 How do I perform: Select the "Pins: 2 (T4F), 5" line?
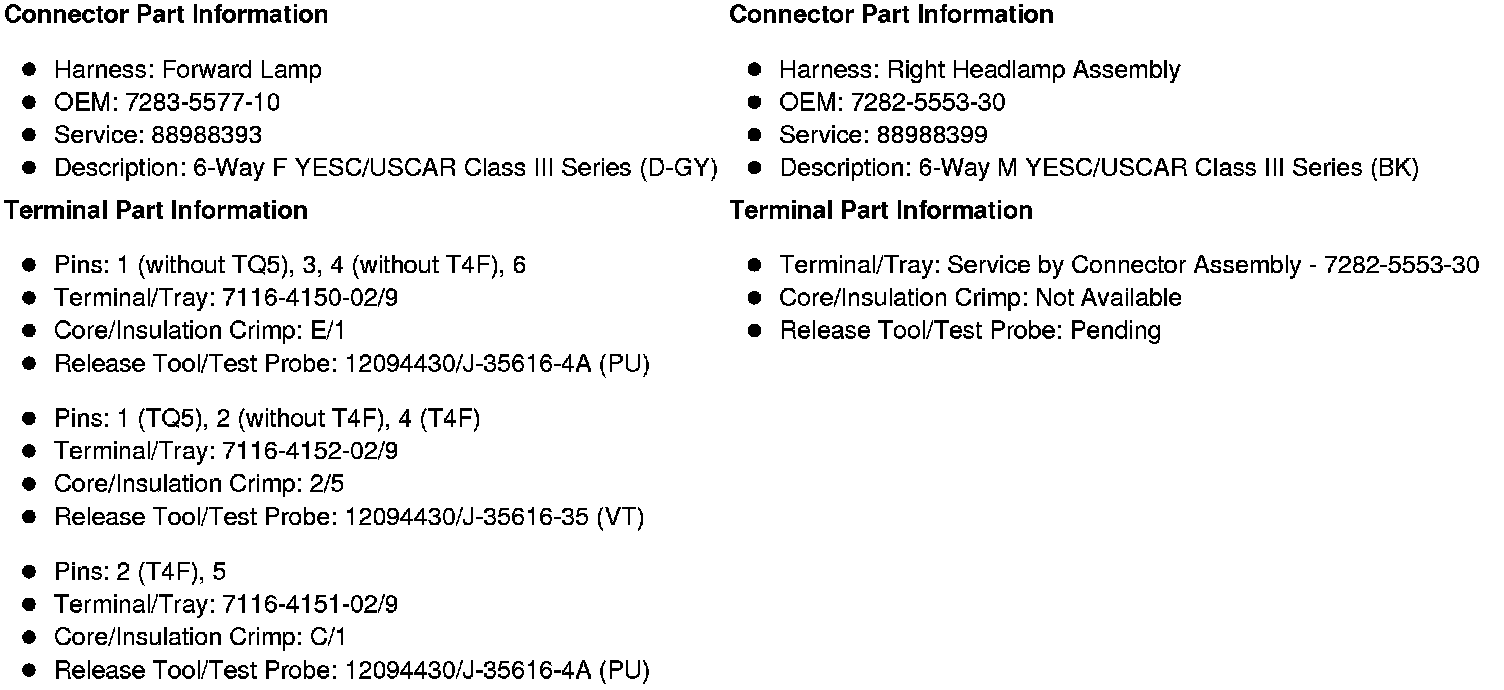pos(140,572)
